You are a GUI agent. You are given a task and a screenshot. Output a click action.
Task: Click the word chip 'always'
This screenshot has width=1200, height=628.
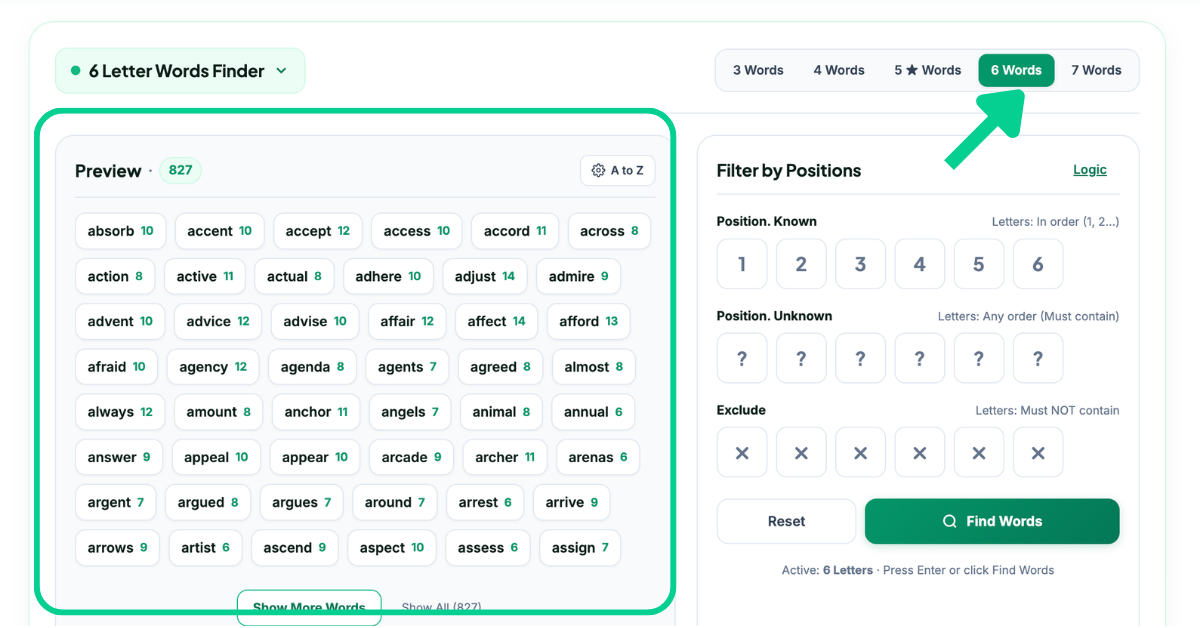[x=120, y=412]
